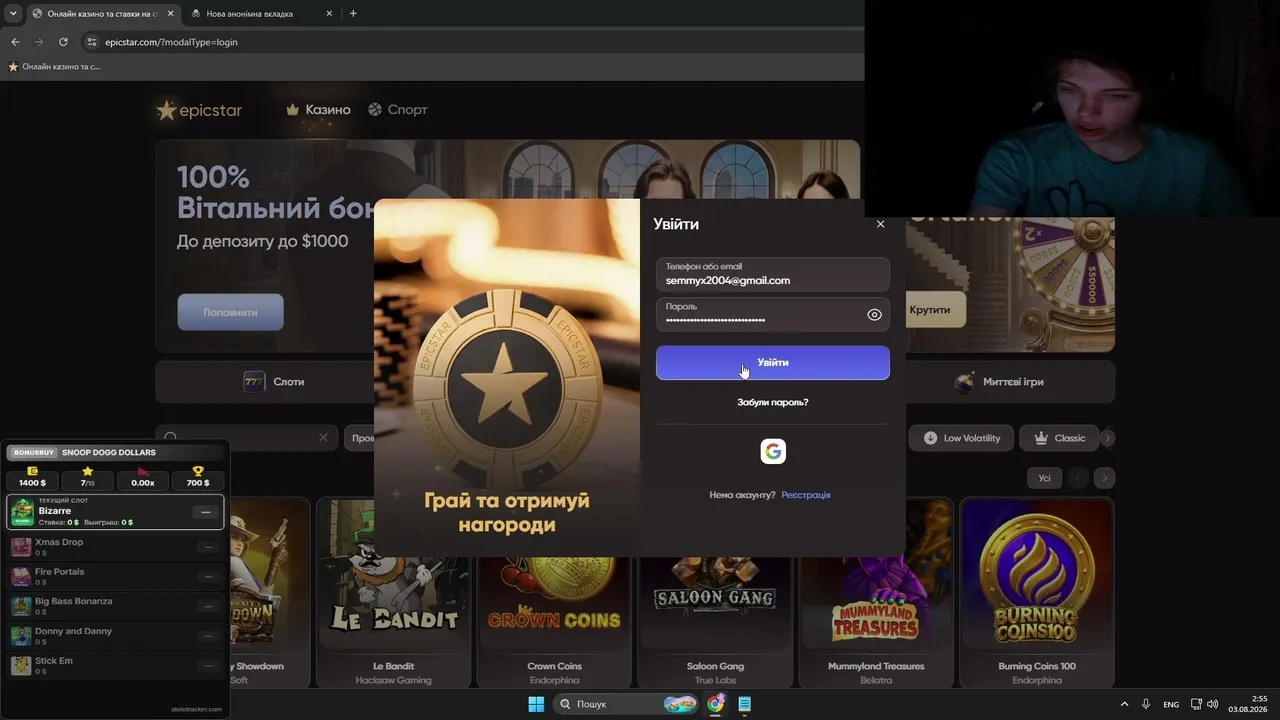Open the Спорт section

pyautogui.click(x=398, y=110)
